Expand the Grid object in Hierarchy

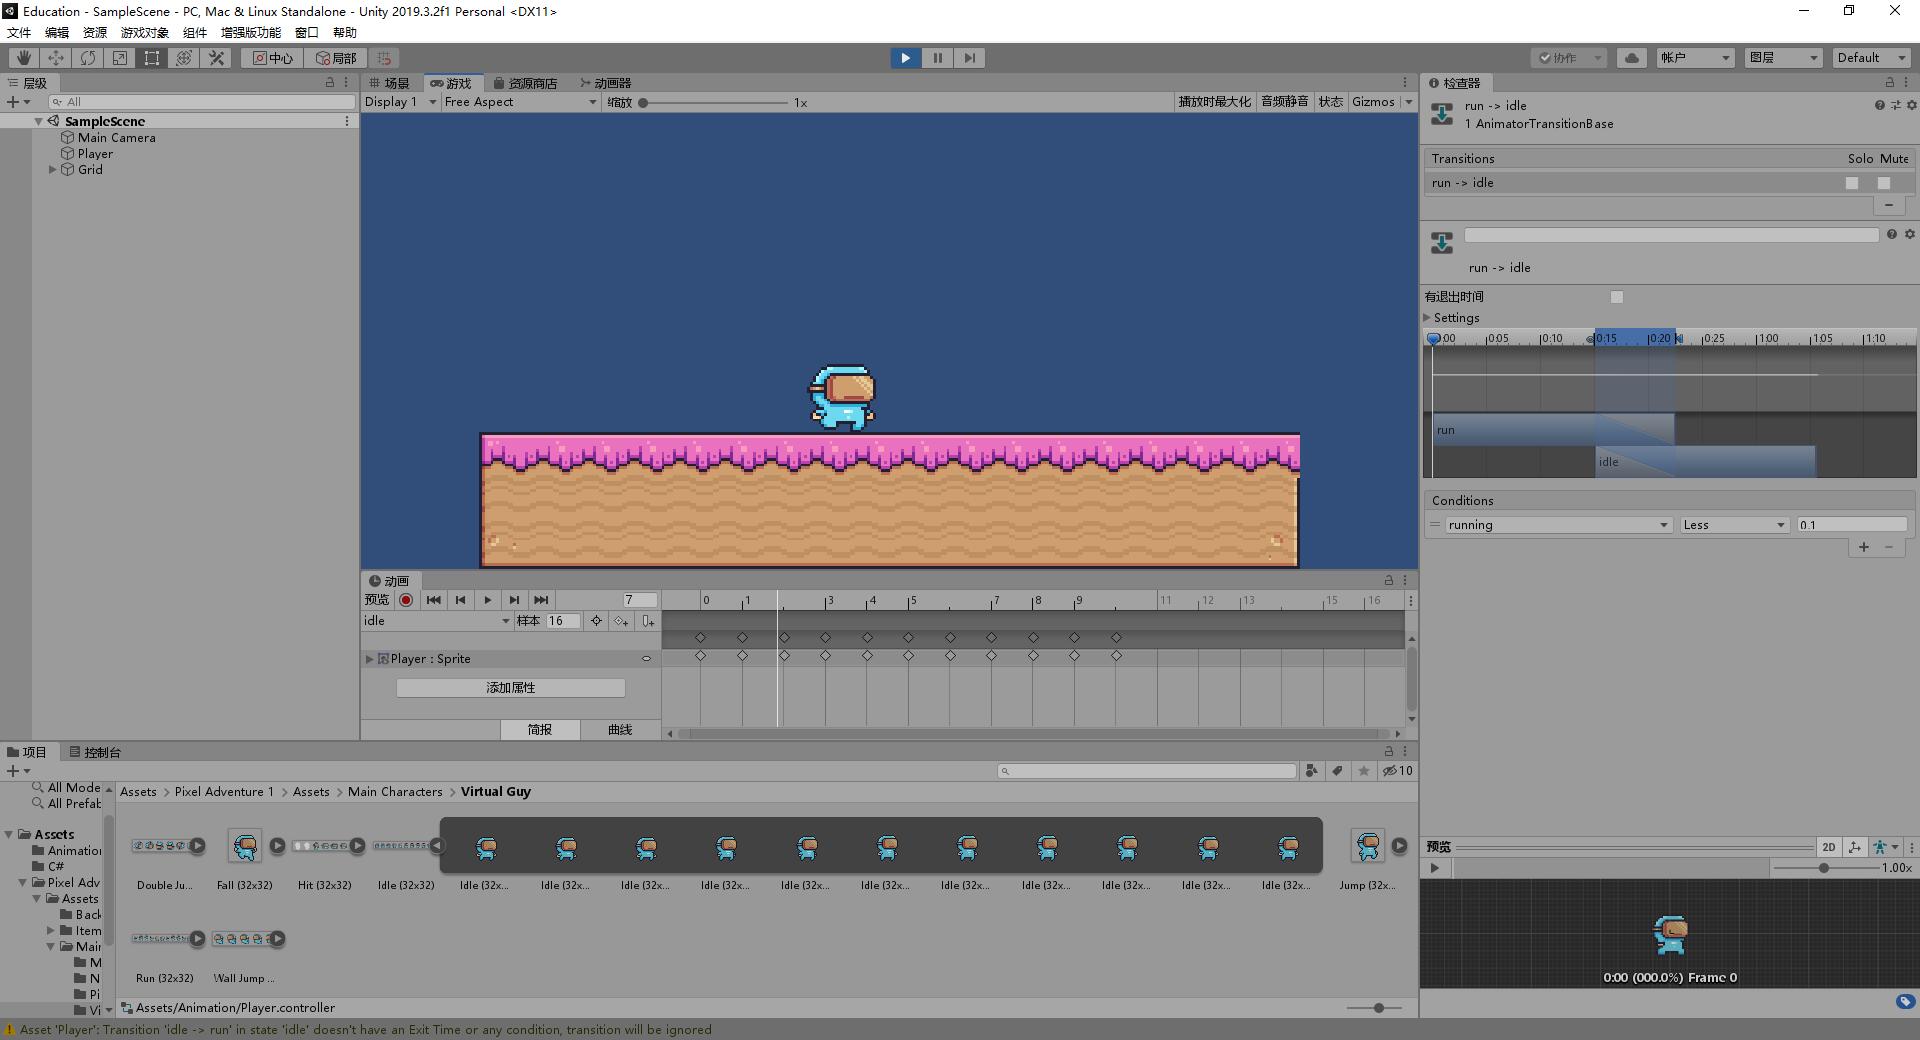click(x=53, y=170)
